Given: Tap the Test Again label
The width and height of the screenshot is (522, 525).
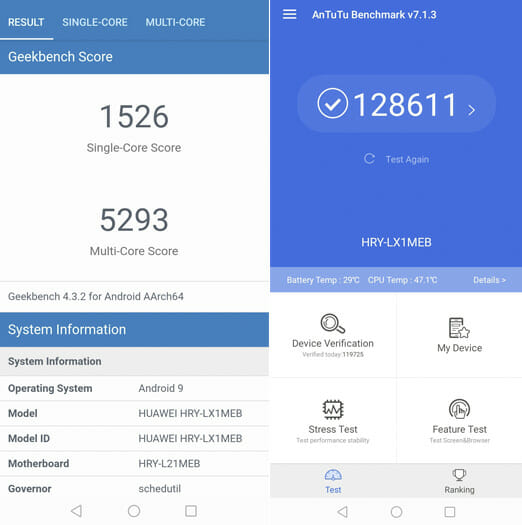Looking at the screenshot, I should point(407,159).
